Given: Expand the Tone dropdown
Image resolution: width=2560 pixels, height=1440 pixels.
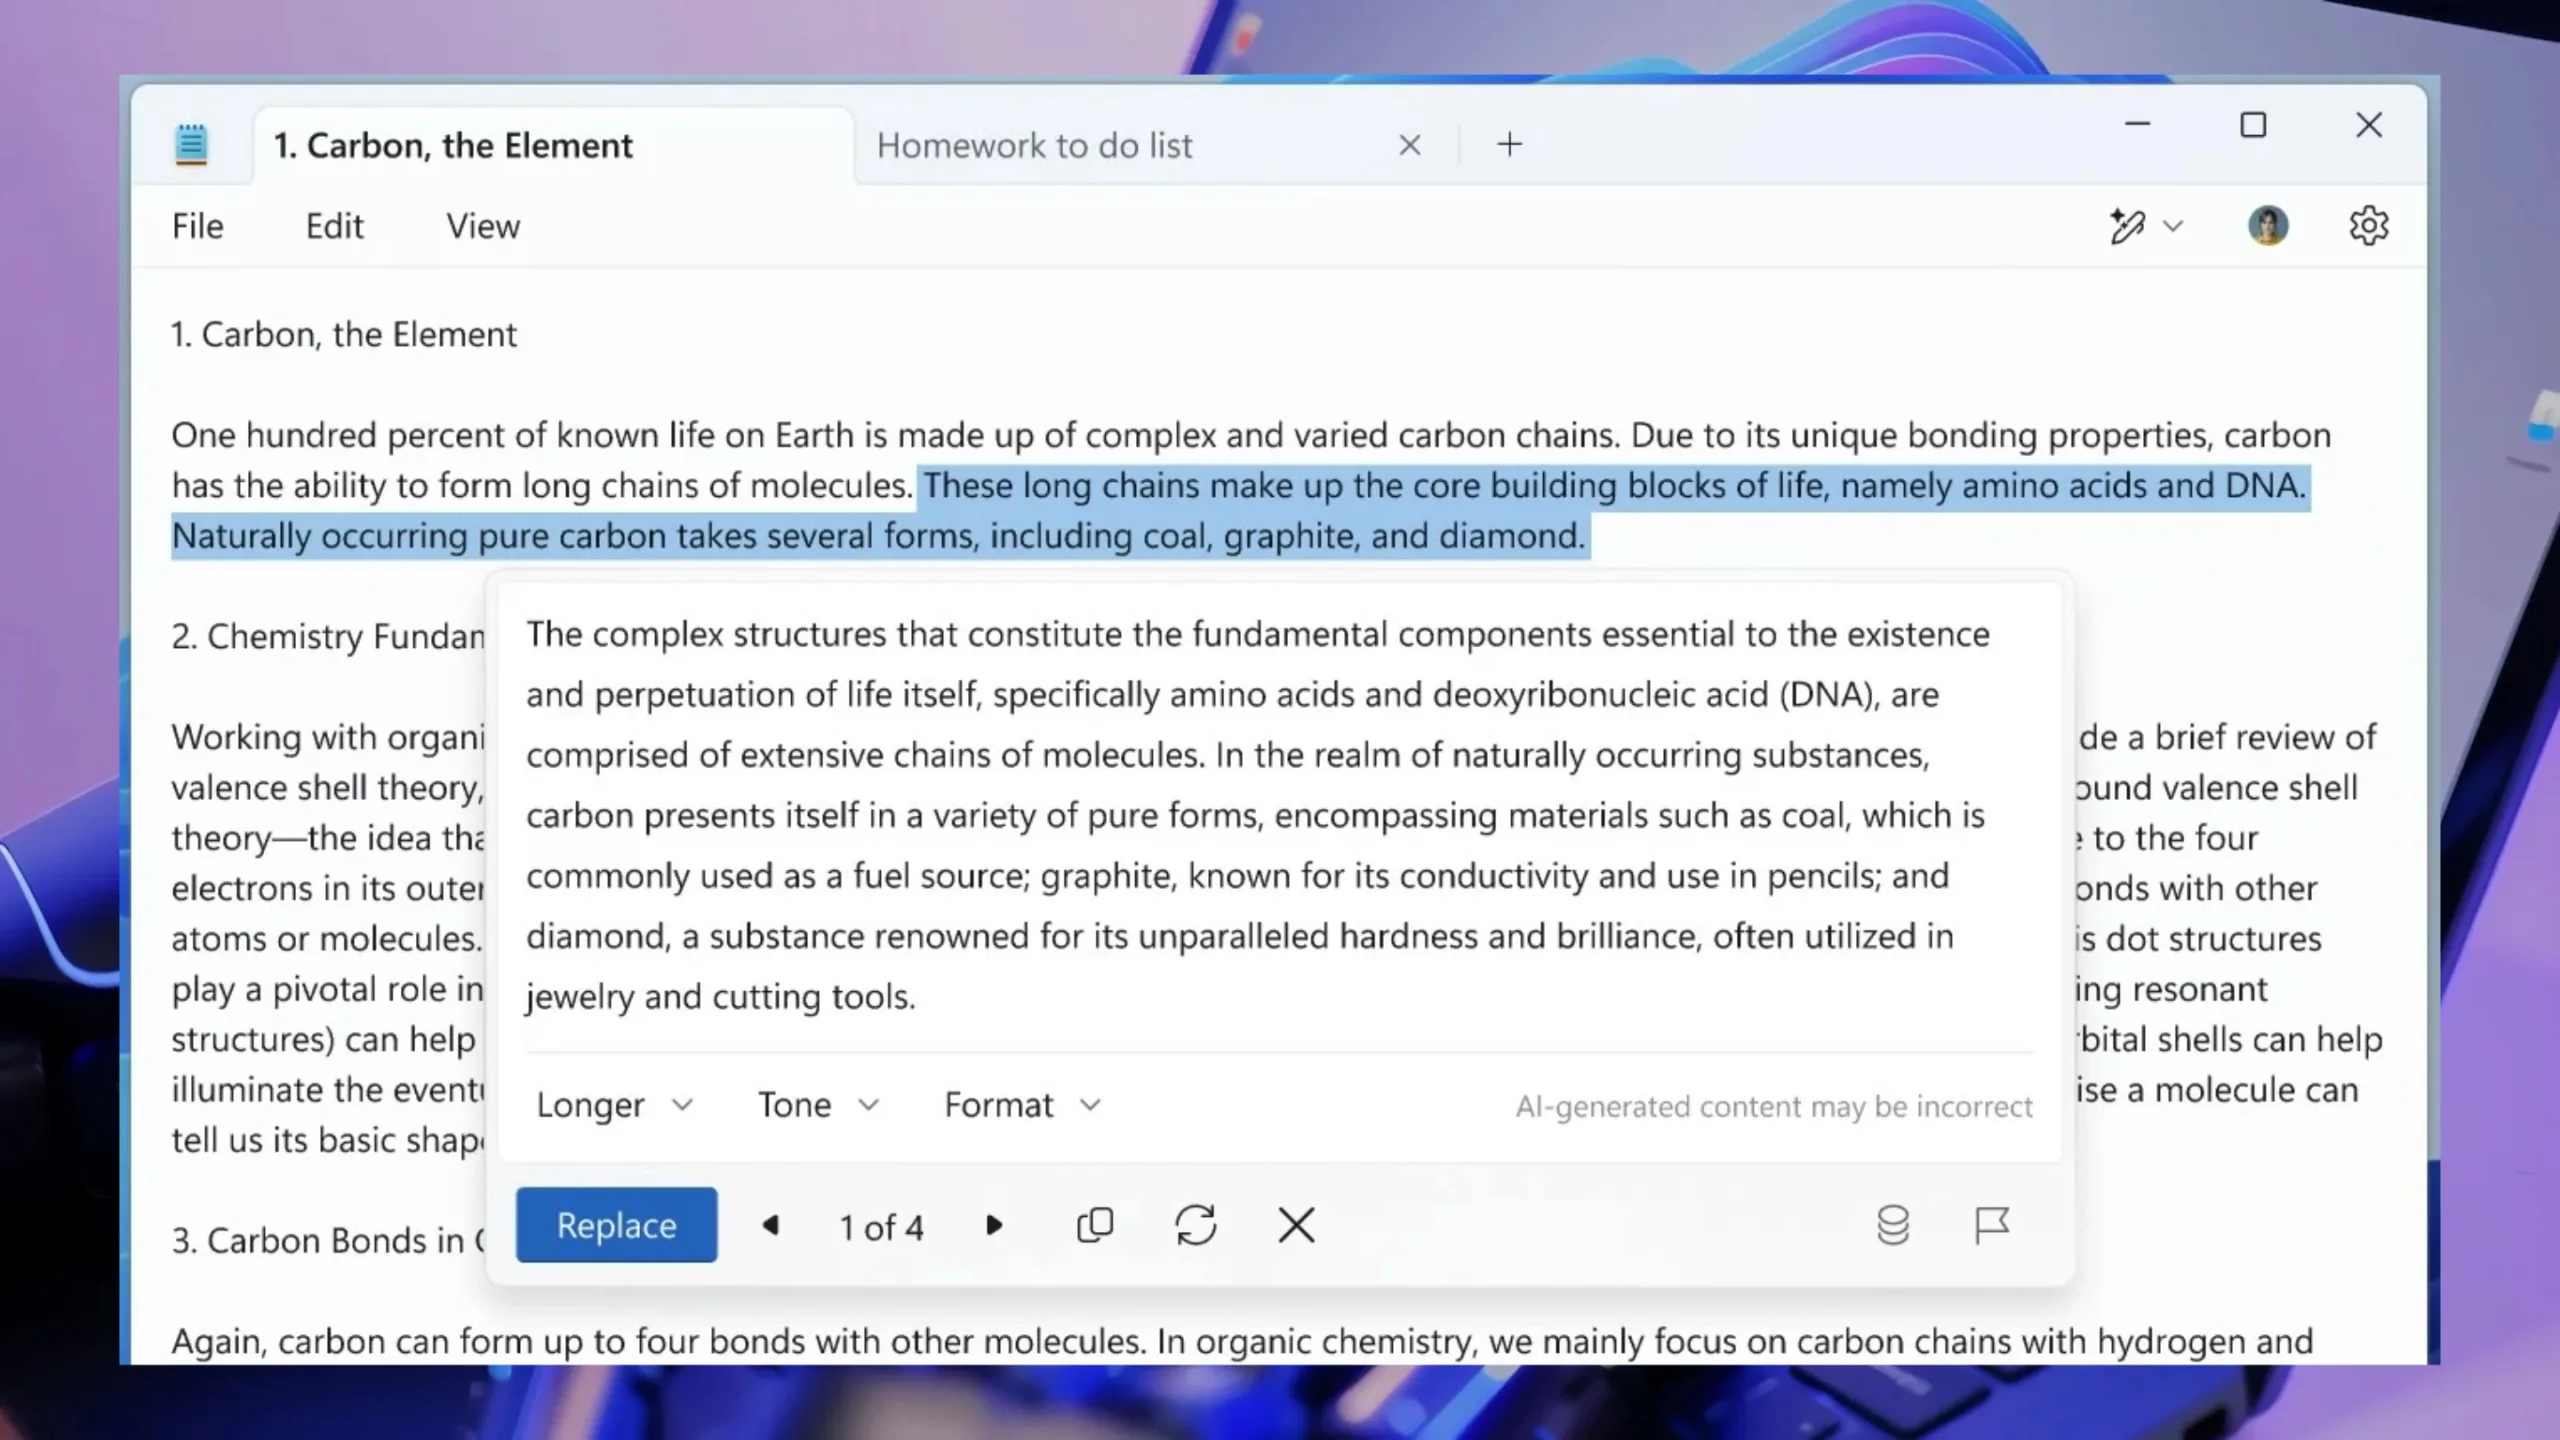Looking at the screenshot, I should point(818,1105).
